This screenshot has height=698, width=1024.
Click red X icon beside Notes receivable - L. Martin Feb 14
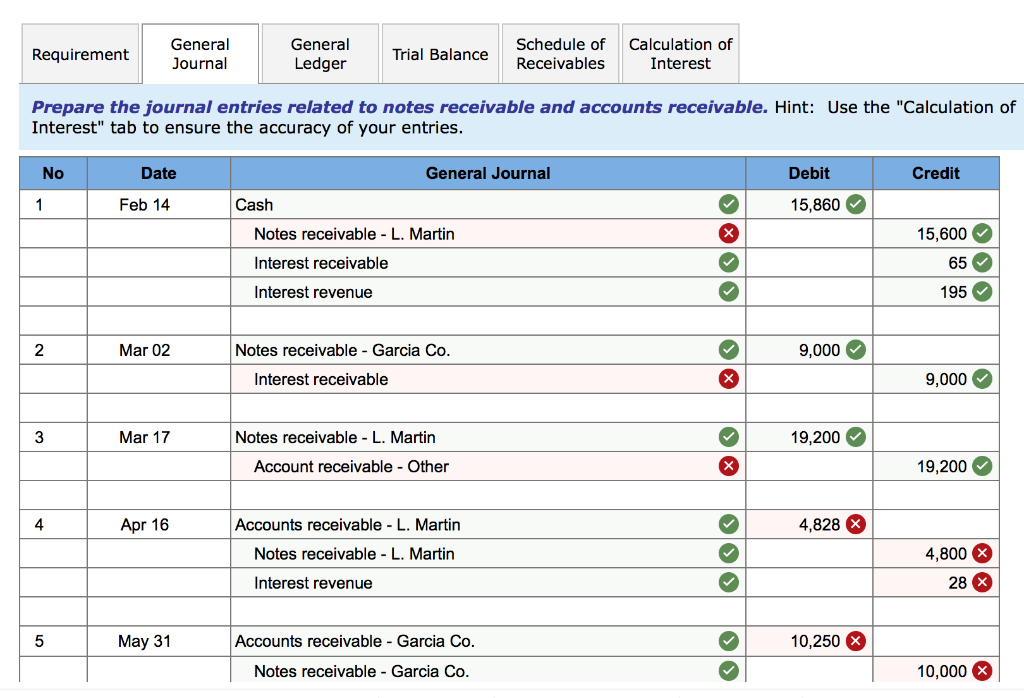(x=729, y=233)
